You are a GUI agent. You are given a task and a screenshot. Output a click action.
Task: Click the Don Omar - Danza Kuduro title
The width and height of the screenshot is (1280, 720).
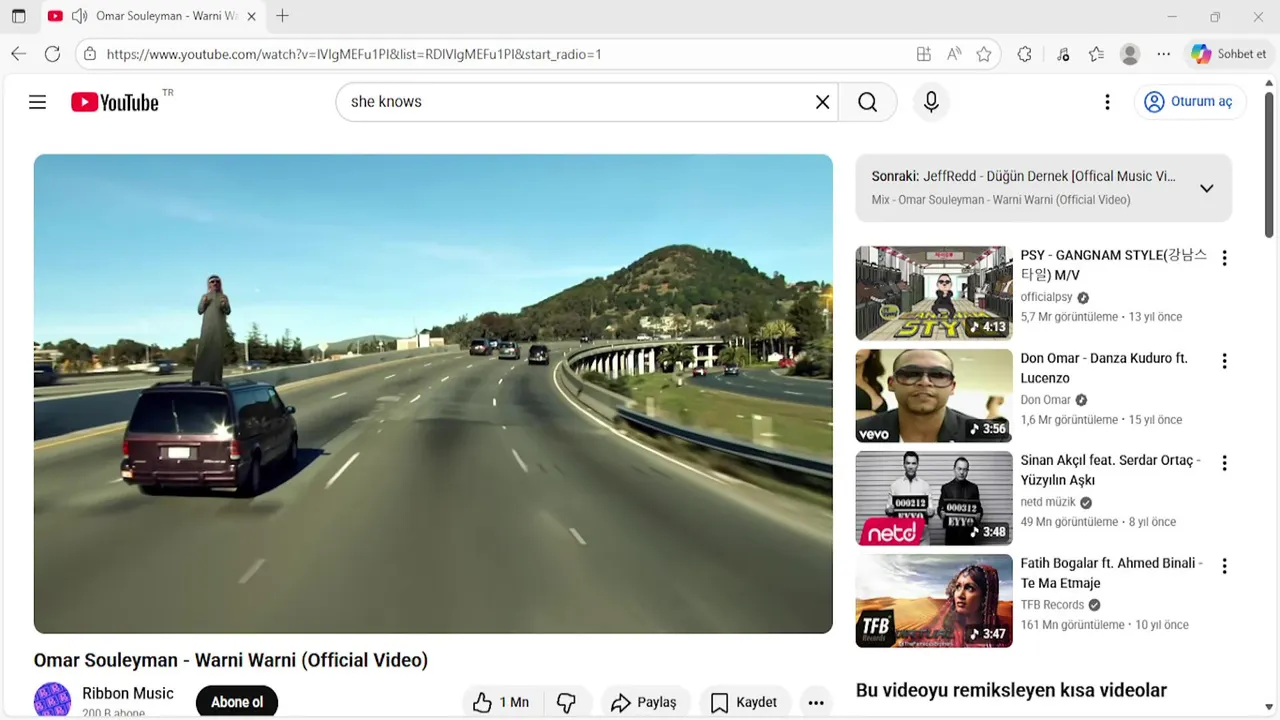(1104, 368)
